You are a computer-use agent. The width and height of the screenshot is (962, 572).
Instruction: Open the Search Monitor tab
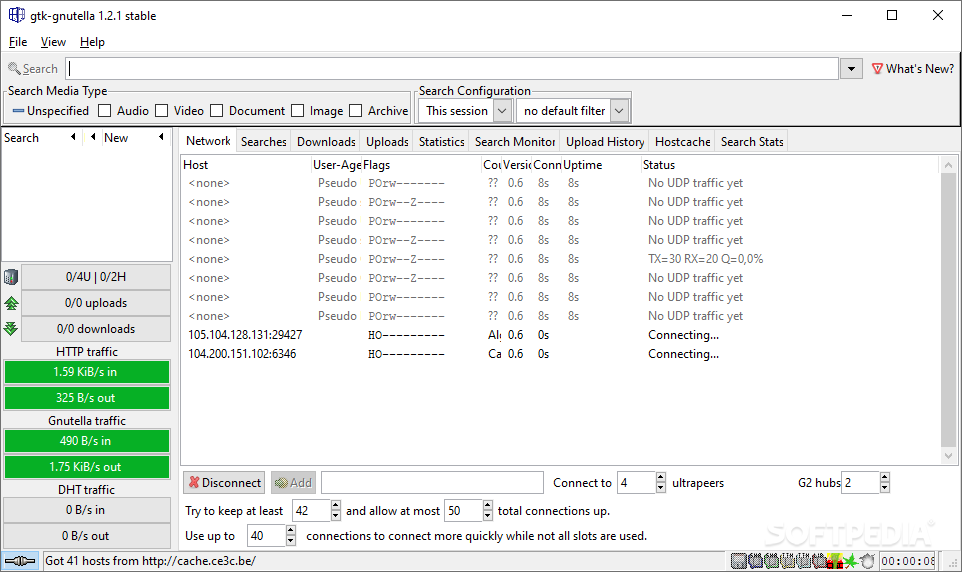click(515, 142)
